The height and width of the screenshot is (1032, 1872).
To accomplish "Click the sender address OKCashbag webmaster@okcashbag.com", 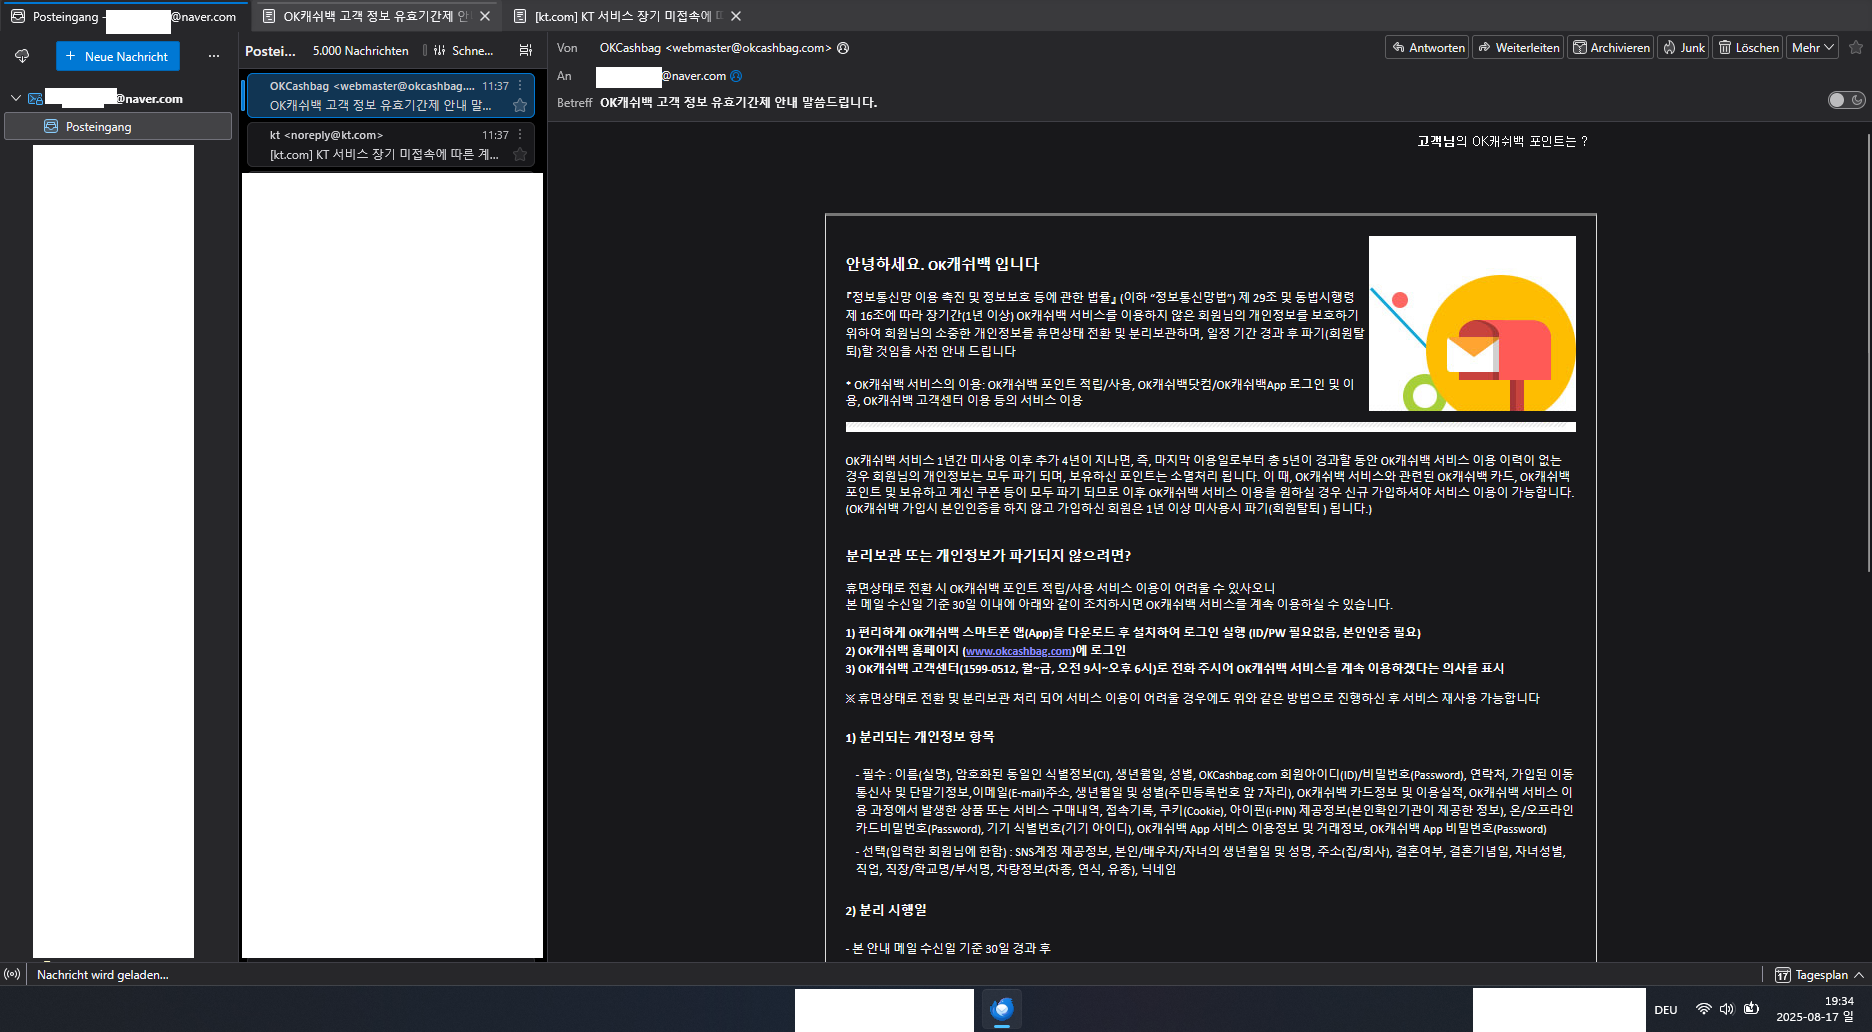I will [x=715, y=48].
